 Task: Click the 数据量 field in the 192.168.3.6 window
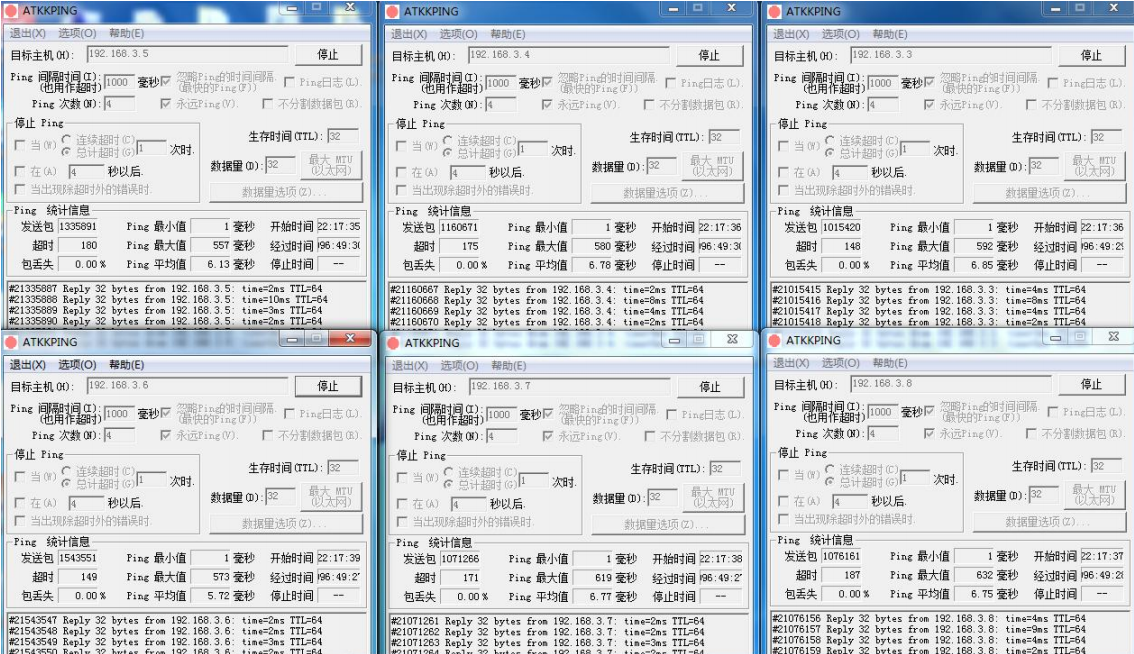pyautogui.click(x=280, y=497)
